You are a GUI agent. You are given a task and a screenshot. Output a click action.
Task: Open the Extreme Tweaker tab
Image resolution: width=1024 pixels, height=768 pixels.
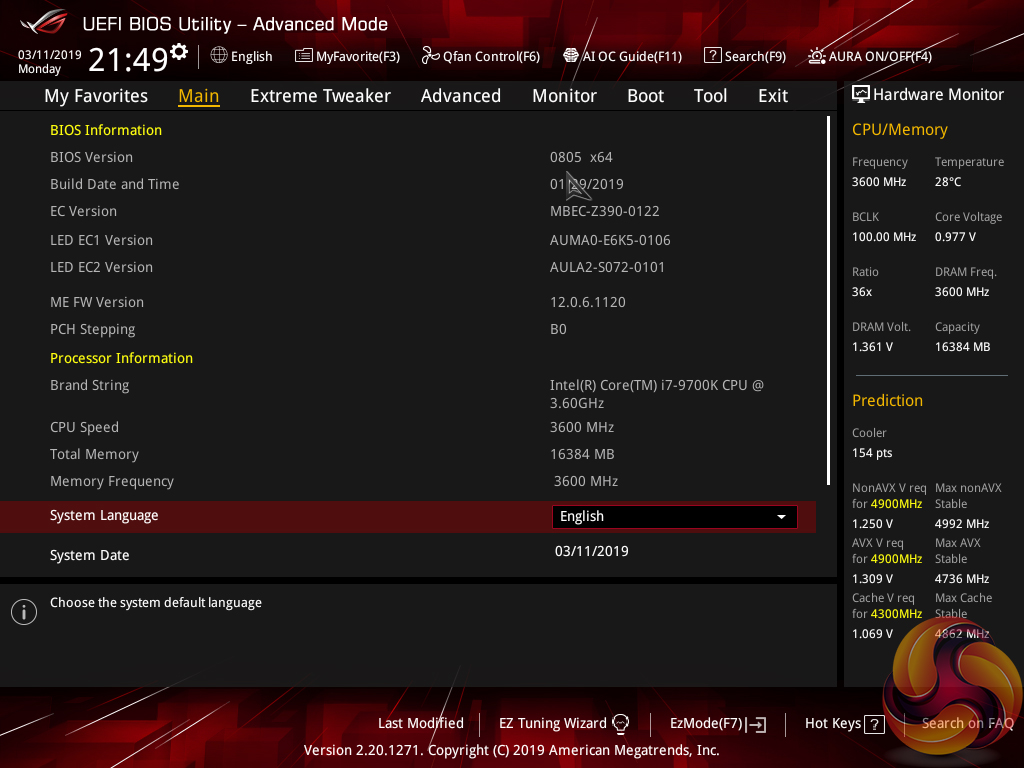pos(320,96)
